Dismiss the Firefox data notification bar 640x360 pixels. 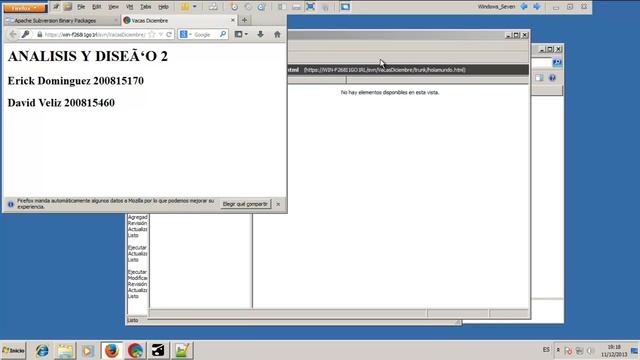click(x=278, y=204)
